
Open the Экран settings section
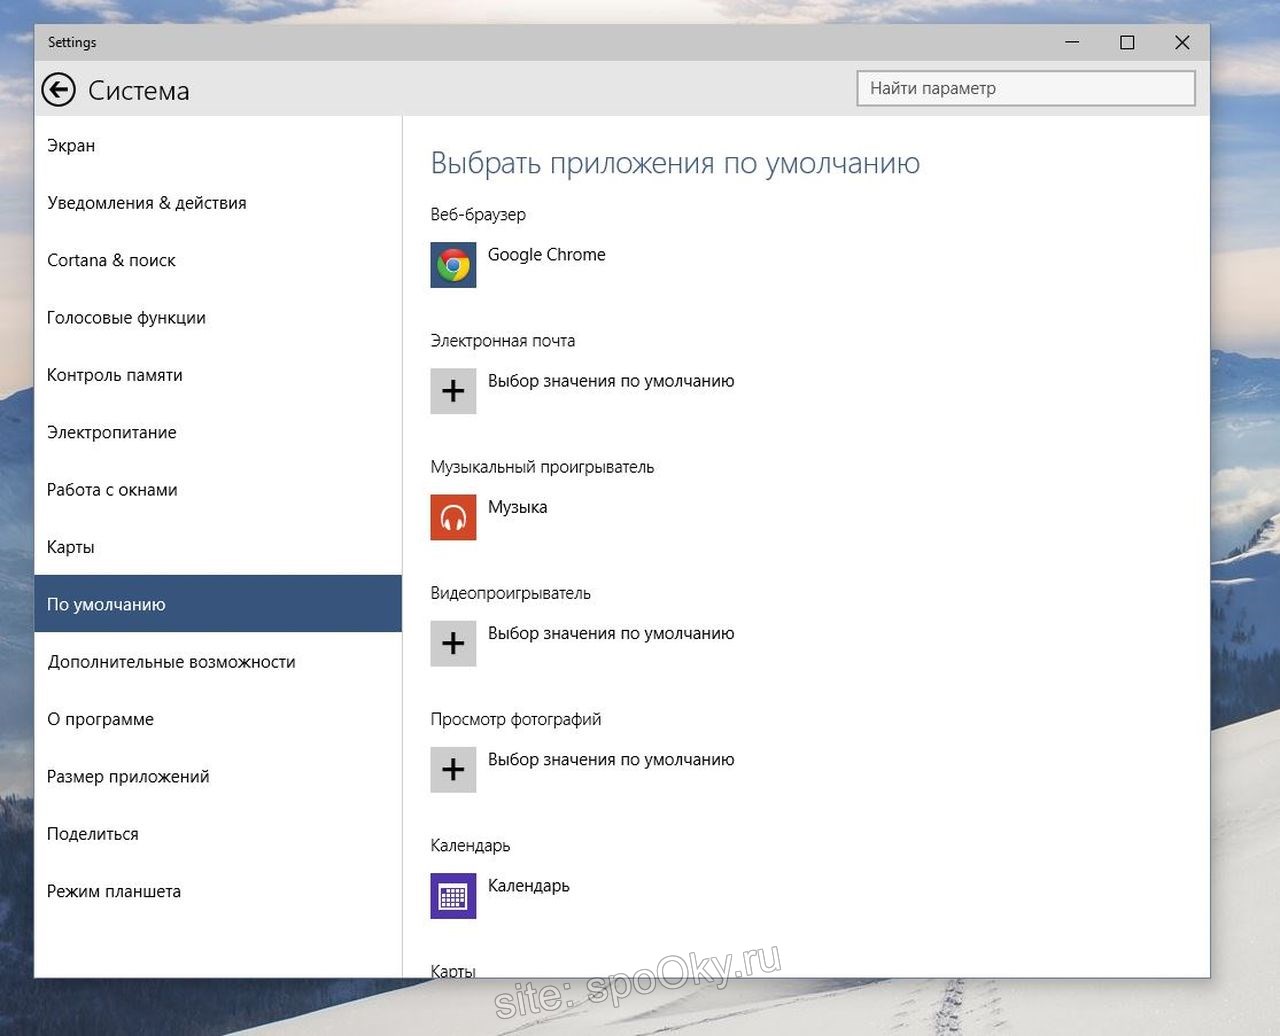point(71,146)
